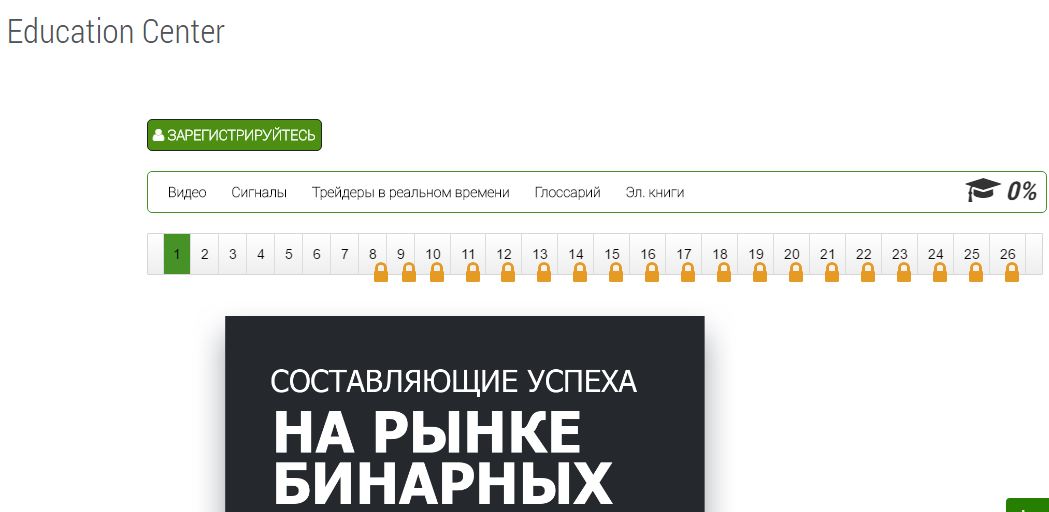Go to lesson page 6

[316, 254]
